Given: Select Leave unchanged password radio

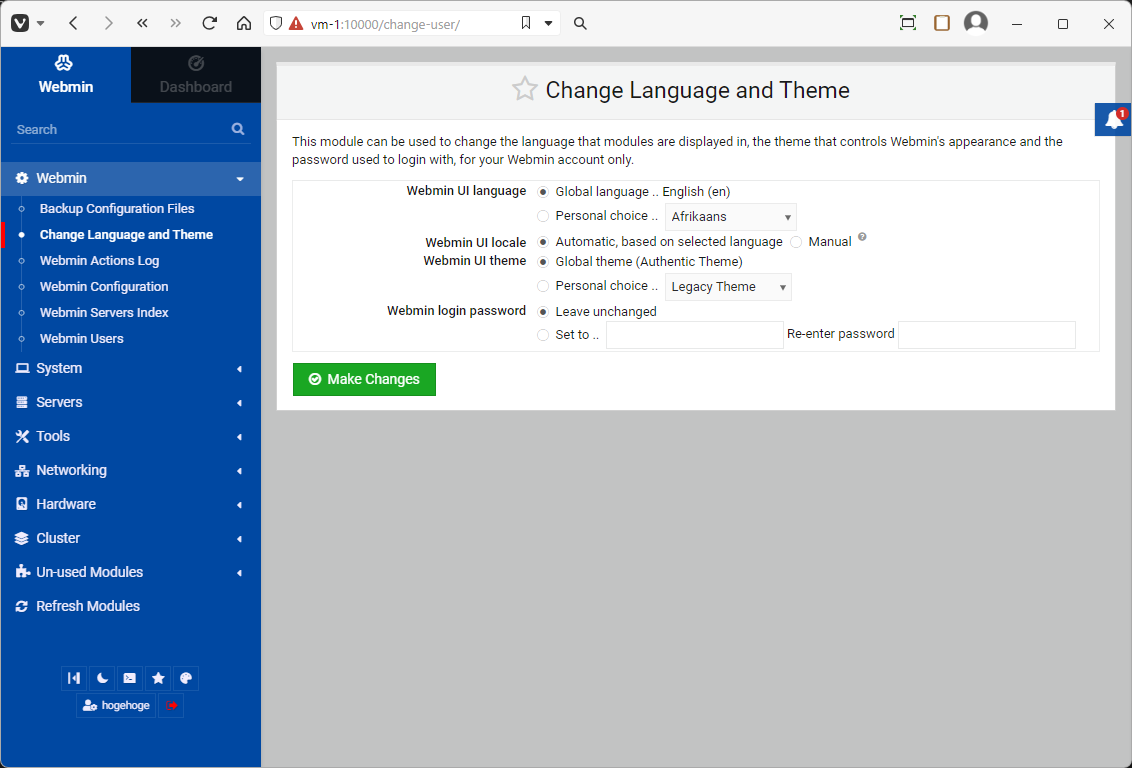Looking at the screenshot, I should 543,312.
